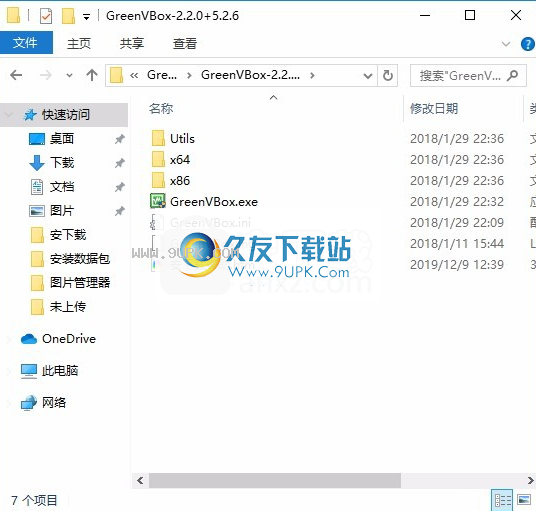
Task: Customize quick access toolbar dropdown arrow
Action: 86,16
